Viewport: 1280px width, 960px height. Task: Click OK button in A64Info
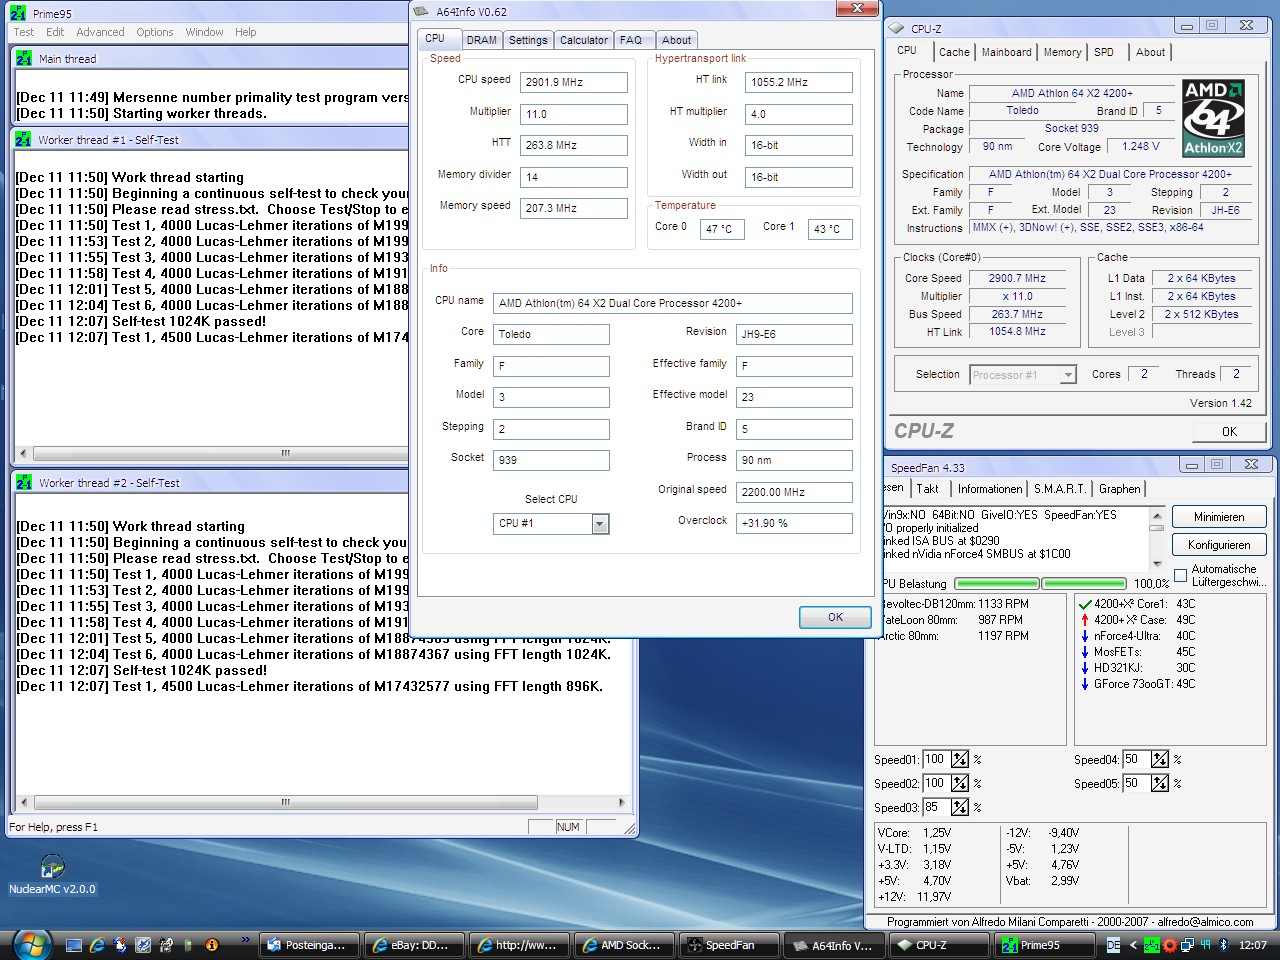coord(835,617)
